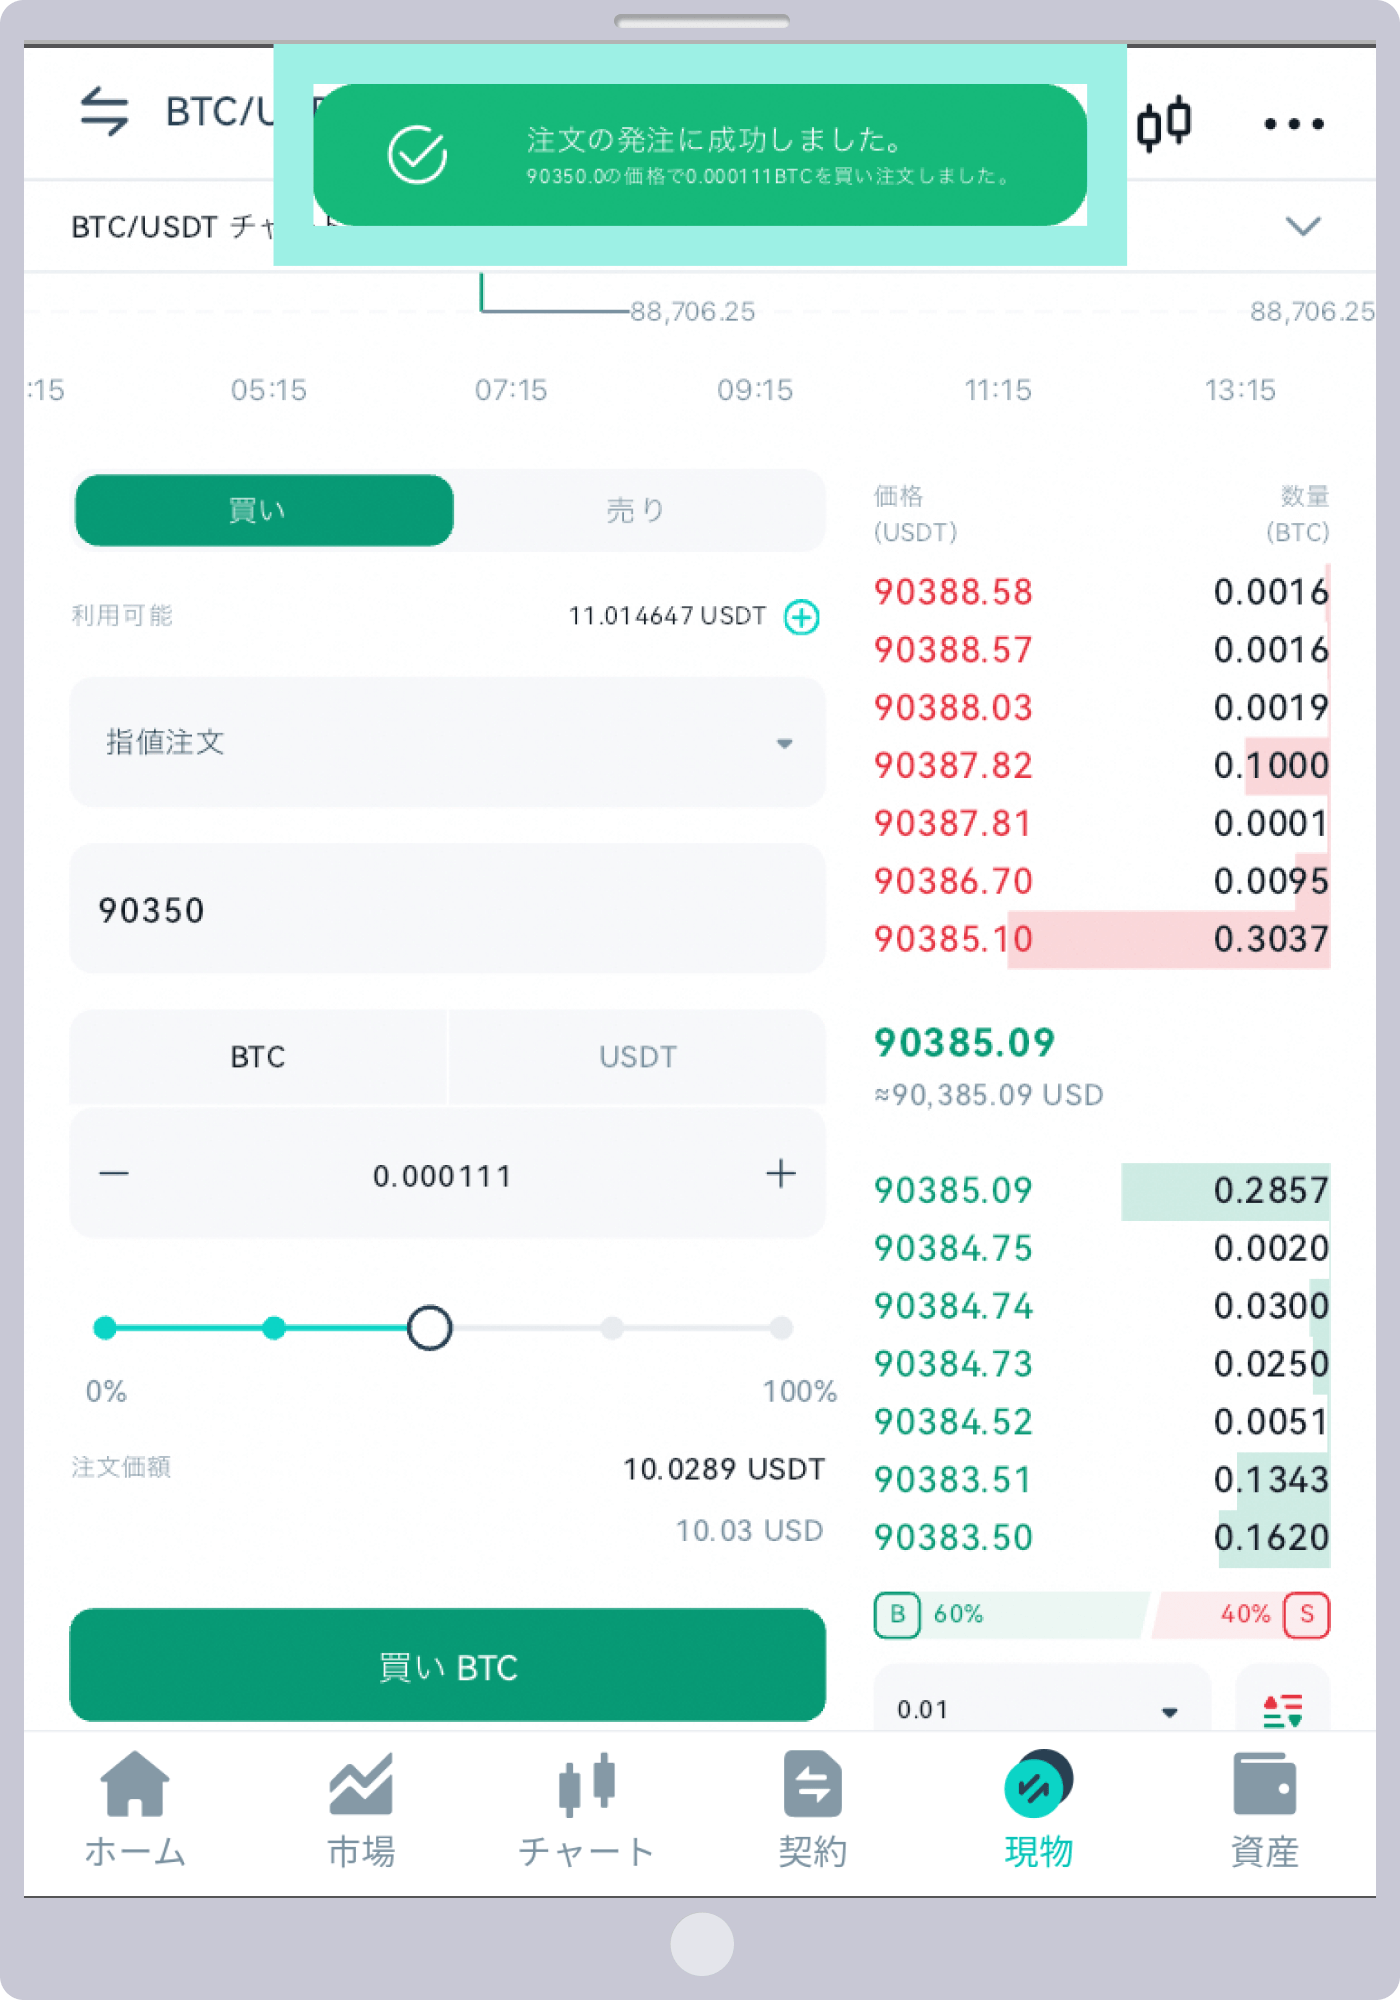This screenshot has width=1400, height=2000.
Task: Select bid price 90384.75
Action: click(x=953, y=1248)
